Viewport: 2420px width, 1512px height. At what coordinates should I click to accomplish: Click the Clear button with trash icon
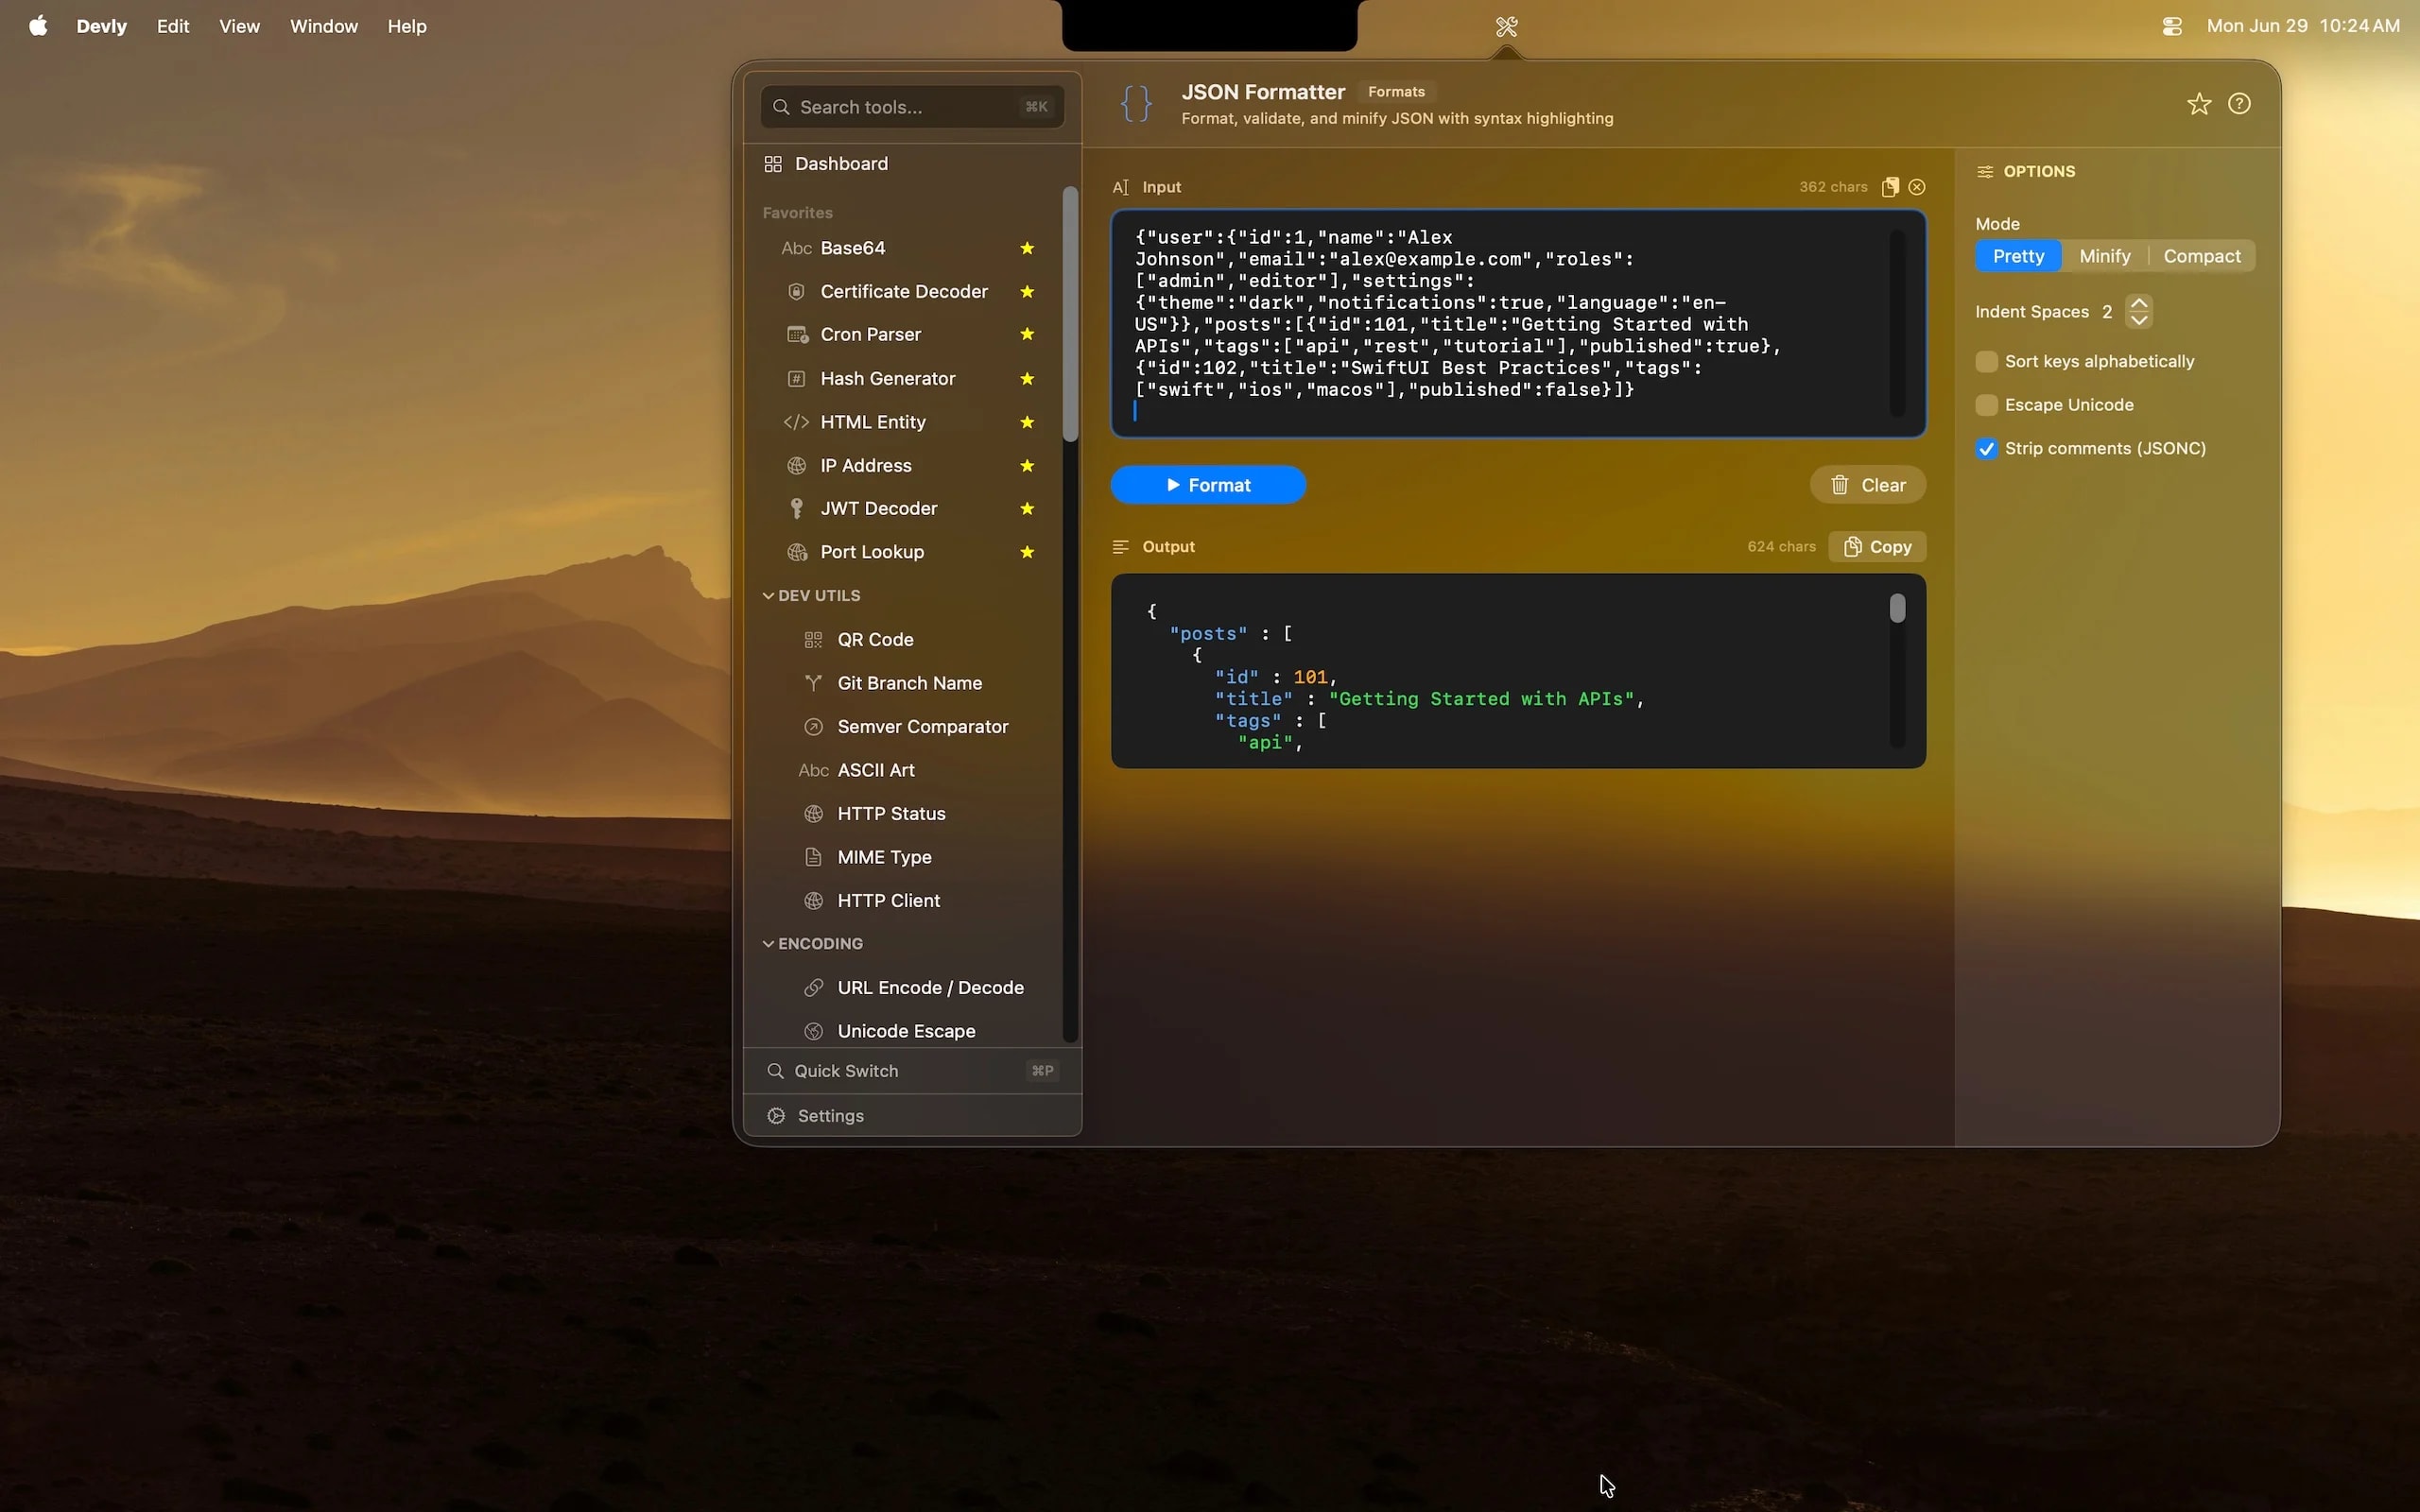pyautogui.click(x=1867, y=485)
